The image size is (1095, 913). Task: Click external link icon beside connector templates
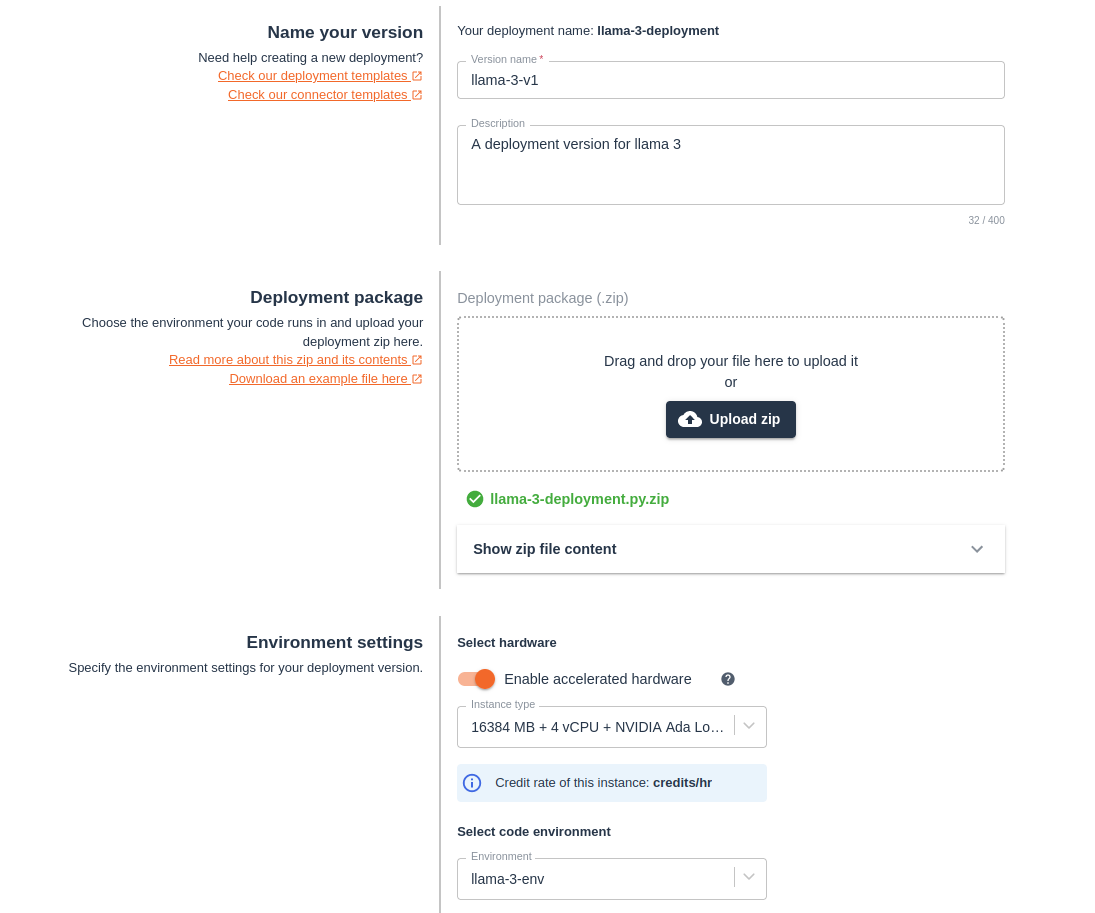point(417,95)
